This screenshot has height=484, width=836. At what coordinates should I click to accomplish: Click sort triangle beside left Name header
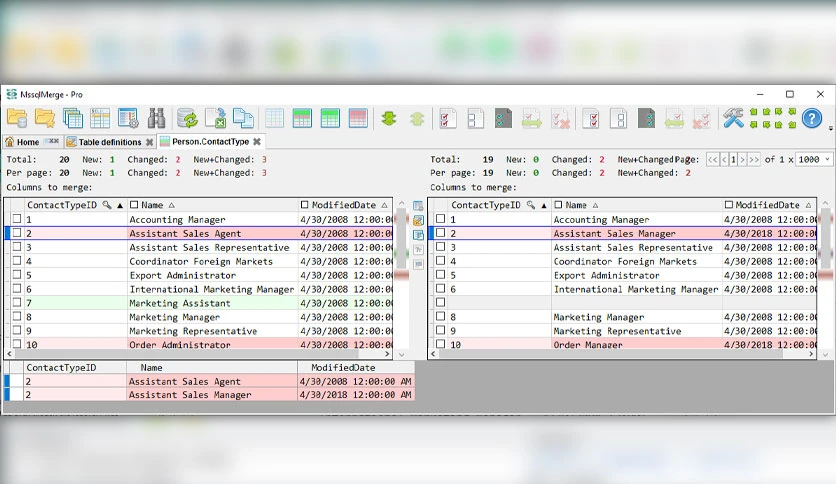click(x=172, y=205)
